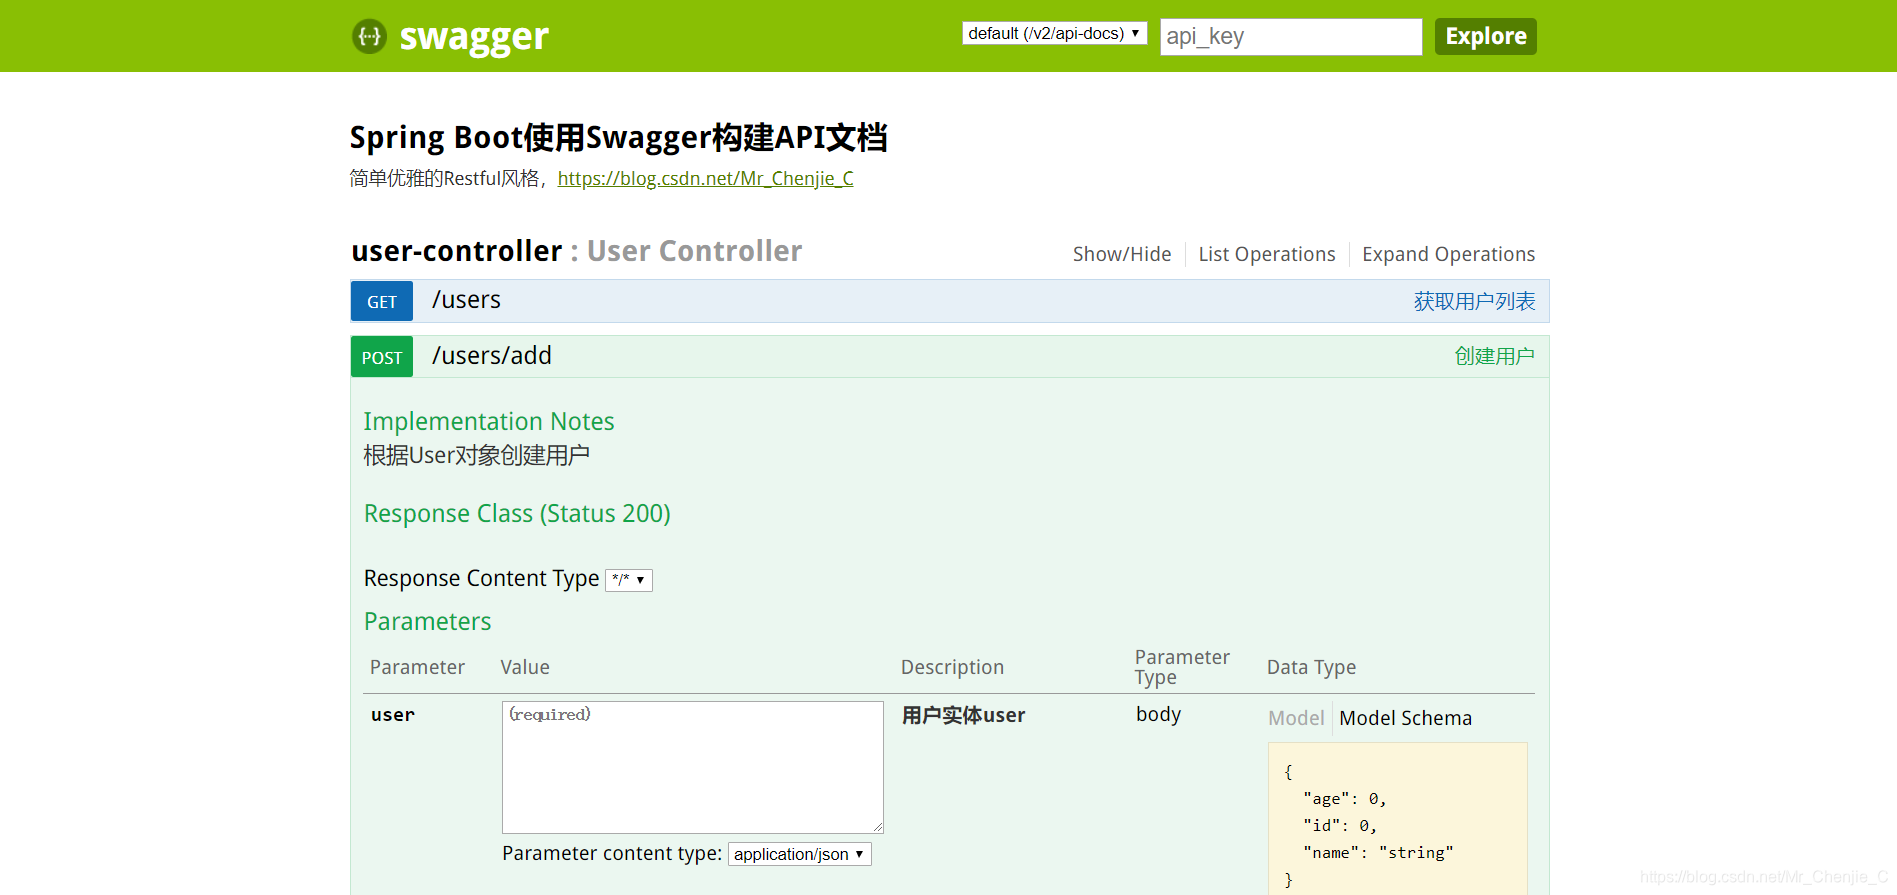Click the Response Class (Status 200) heading
Screen dimensions: 1897x895
[x=517, y=514]
